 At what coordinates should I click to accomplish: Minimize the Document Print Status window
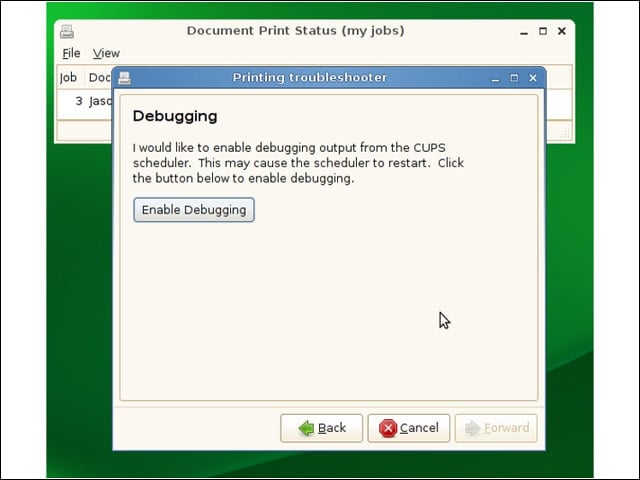click(x=524, y=31)
